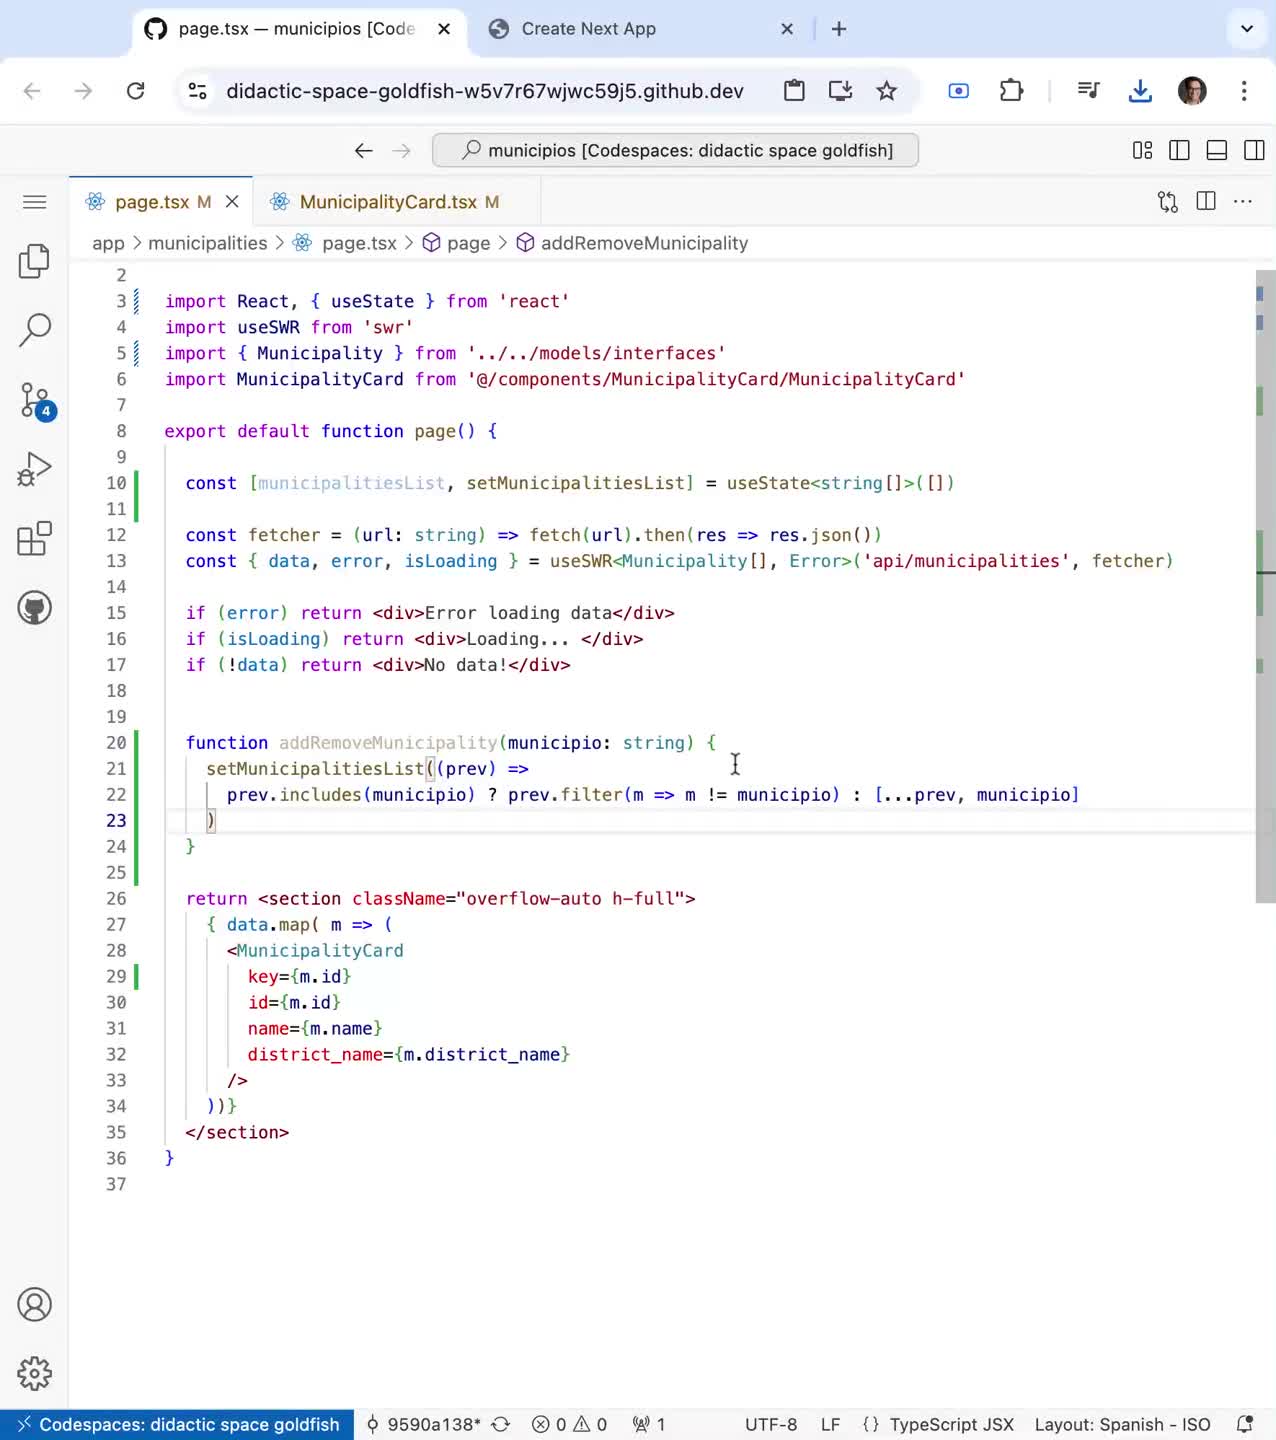The height and width of the screenshot is (1440, 1276).
Task: Close the Create Next App browser tab
Action: click(787, 29)
